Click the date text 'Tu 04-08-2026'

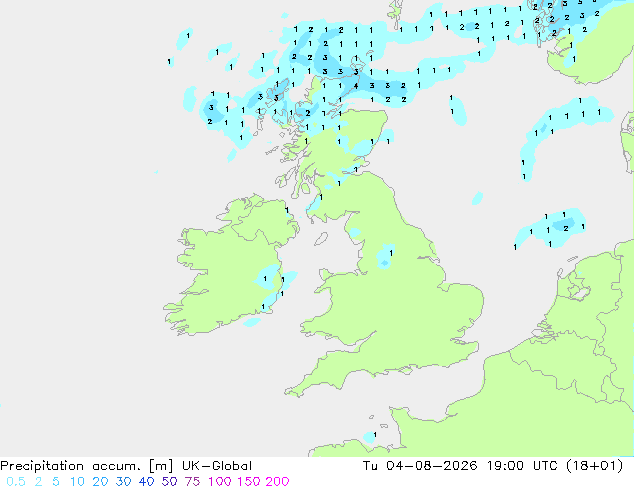pos(420,466)
